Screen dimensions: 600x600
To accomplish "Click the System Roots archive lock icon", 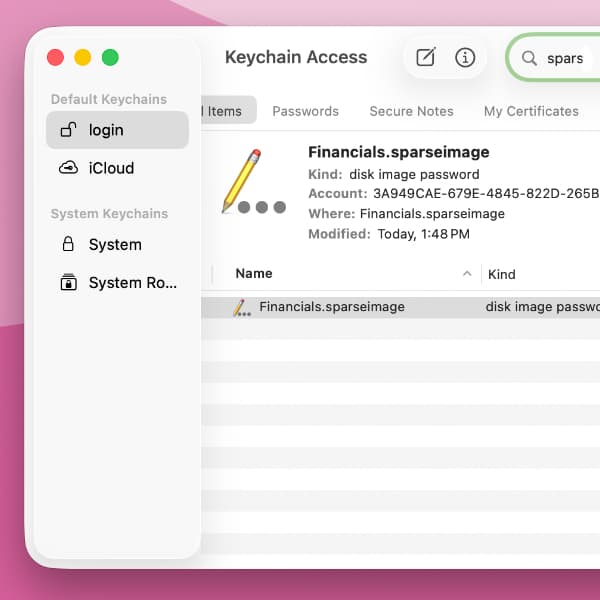I will point(68,282).
